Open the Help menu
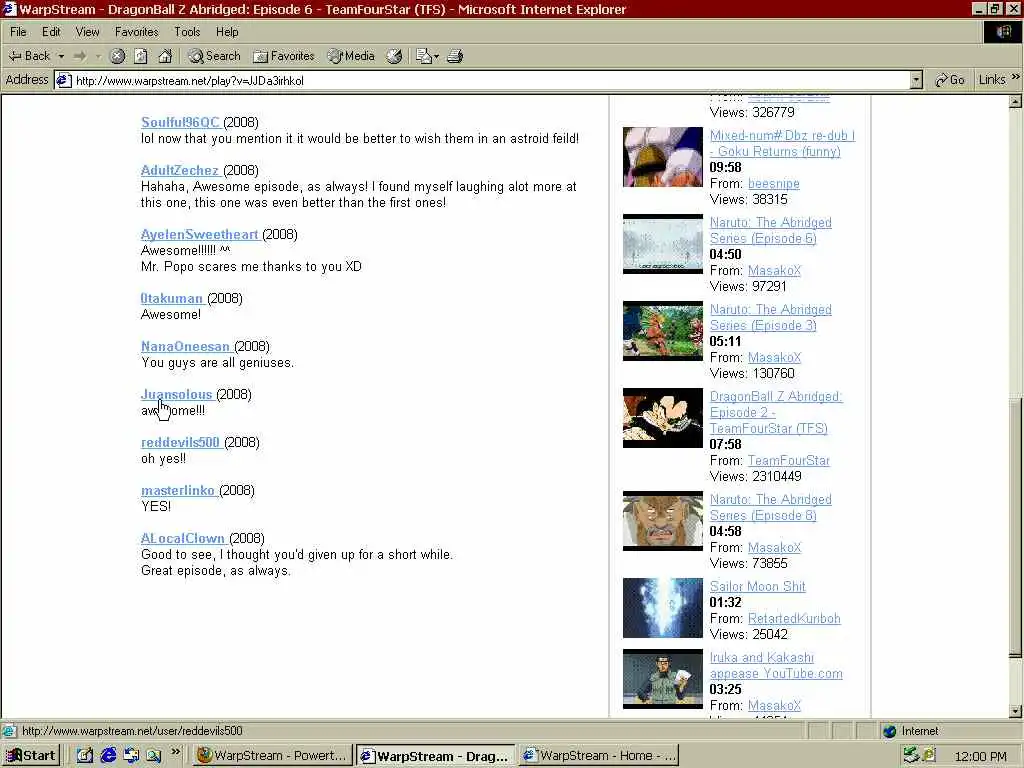The image size is (1024, 768). click(x=227, y=32)
